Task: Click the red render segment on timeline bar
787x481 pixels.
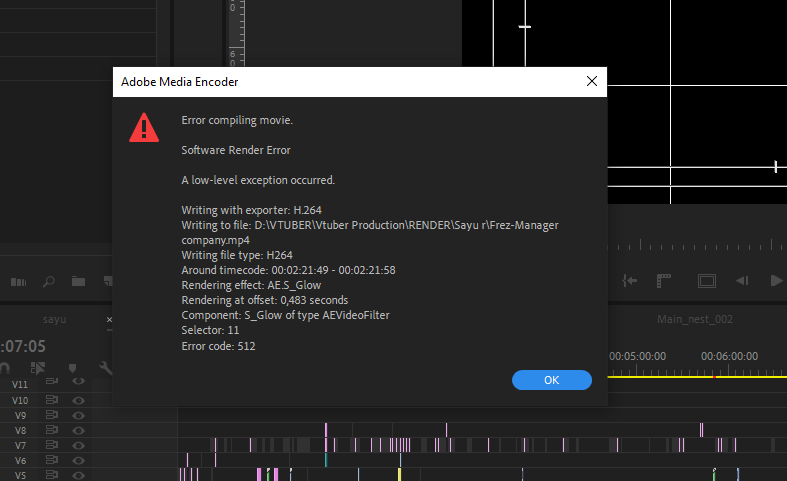Action: pos(714,377)
